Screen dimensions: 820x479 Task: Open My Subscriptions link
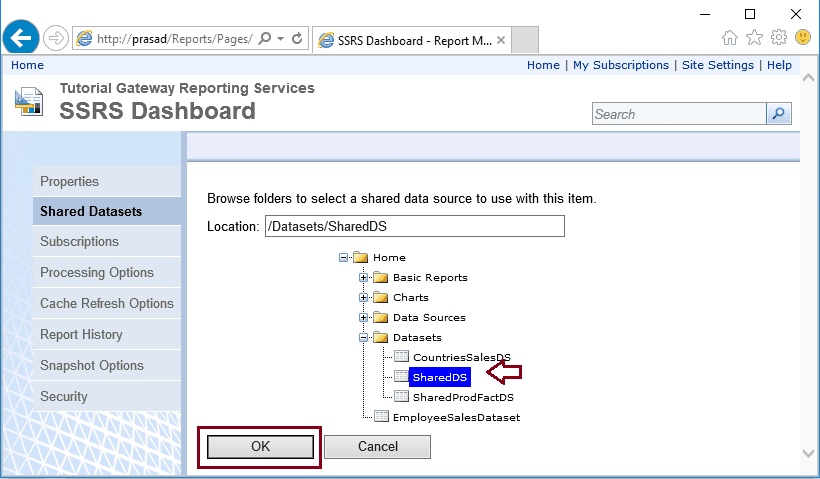point(621,65)
